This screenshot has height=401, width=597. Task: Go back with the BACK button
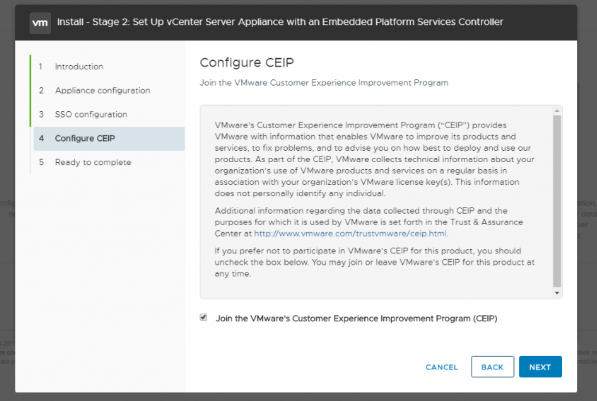pyautogui.click(x=492, y=367)
